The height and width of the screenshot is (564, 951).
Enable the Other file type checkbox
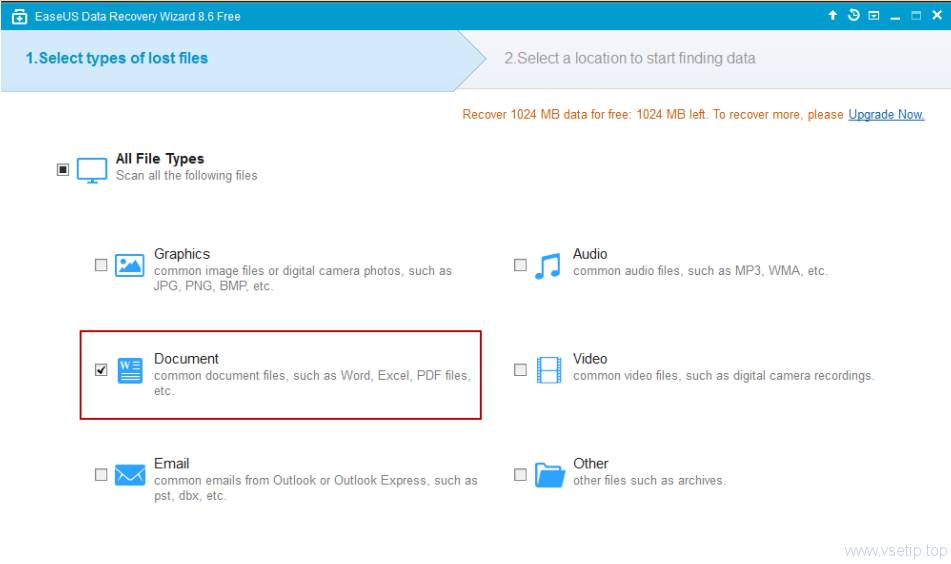pyautogui.click(x=520, y=474)
